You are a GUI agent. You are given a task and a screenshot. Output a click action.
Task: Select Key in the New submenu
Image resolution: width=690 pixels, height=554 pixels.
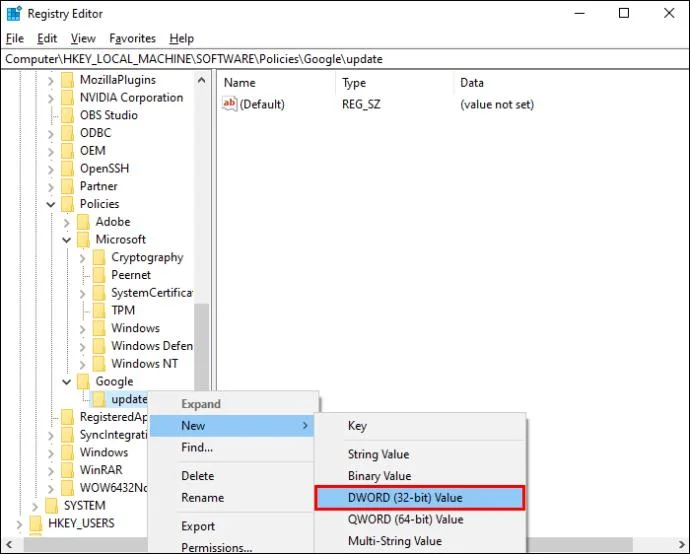[420, 426]
